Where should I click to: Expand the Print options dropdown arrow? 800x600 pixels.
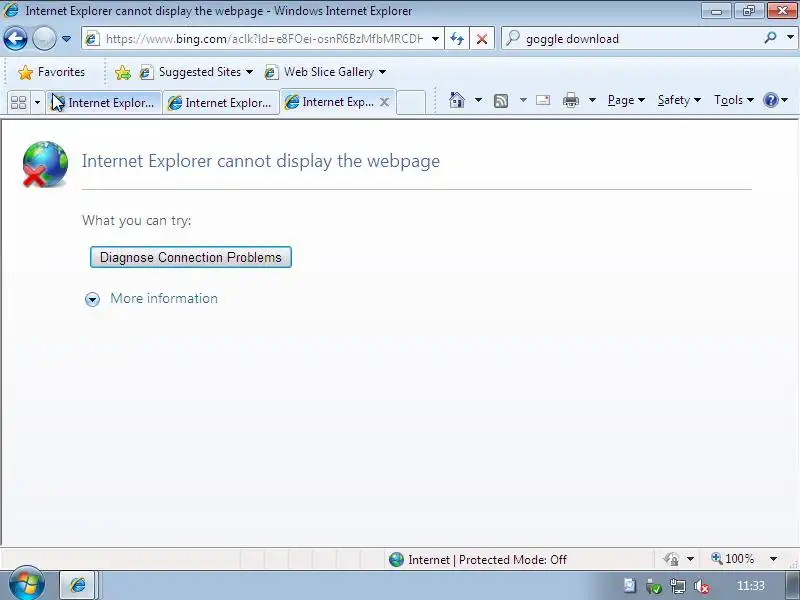tap(592, 100)
